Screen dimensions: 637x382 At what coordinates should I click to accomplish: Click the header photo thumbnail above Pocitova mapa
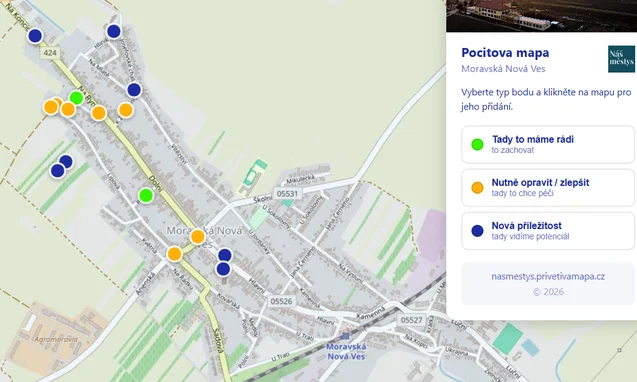541,15
